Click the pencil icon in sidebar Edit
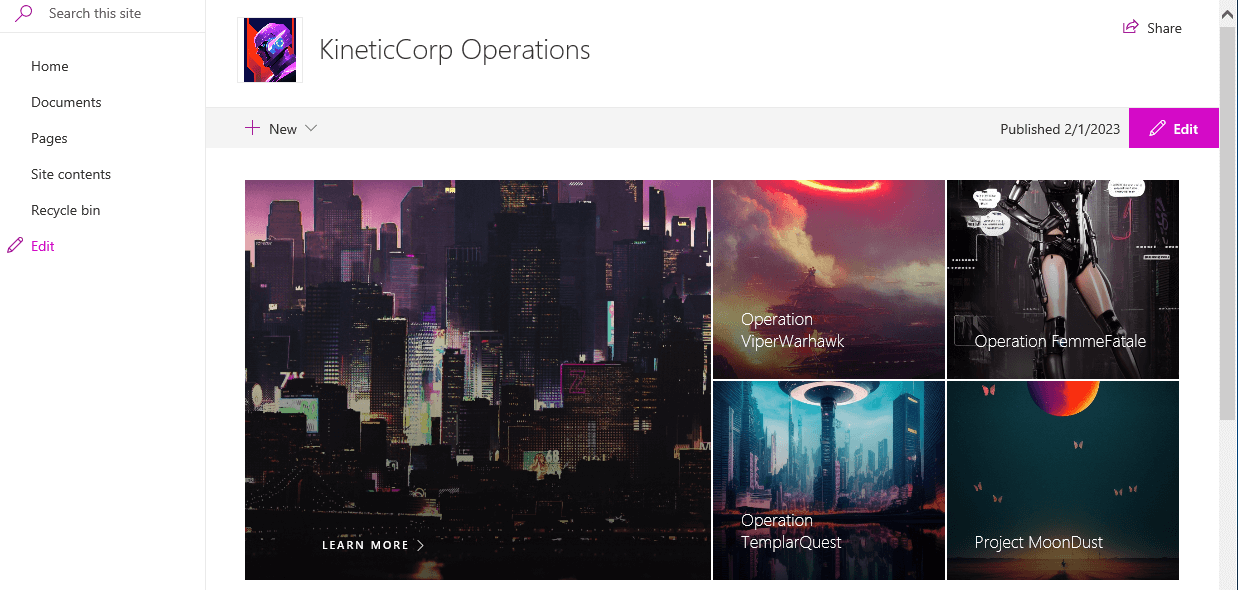 15,246
